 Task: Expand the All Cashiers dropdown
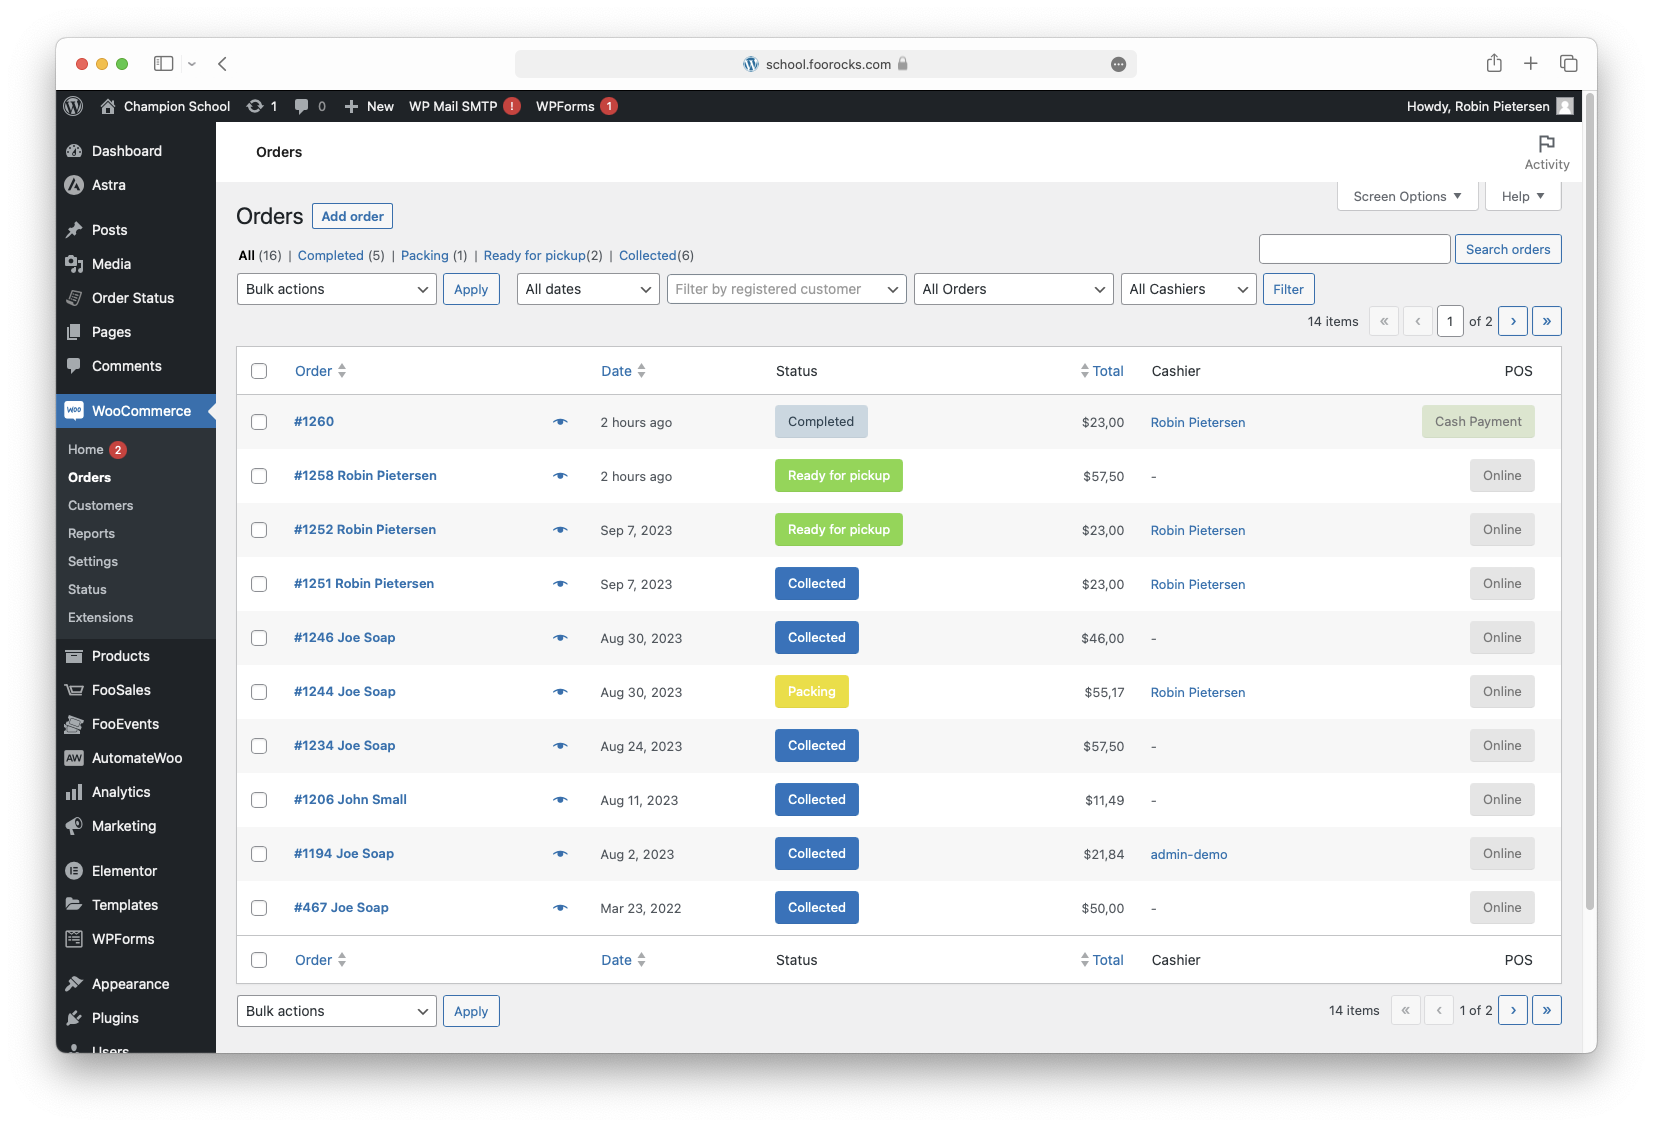[1188, 289]
